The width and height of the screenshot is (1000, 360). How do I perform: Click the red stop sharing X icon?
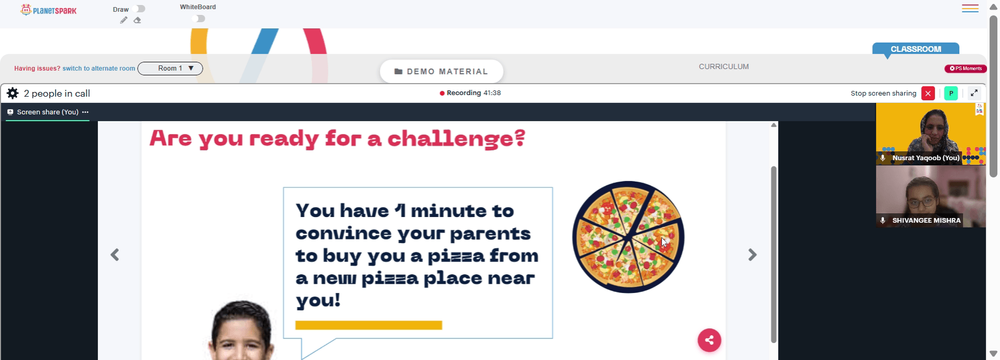(928, 93)
